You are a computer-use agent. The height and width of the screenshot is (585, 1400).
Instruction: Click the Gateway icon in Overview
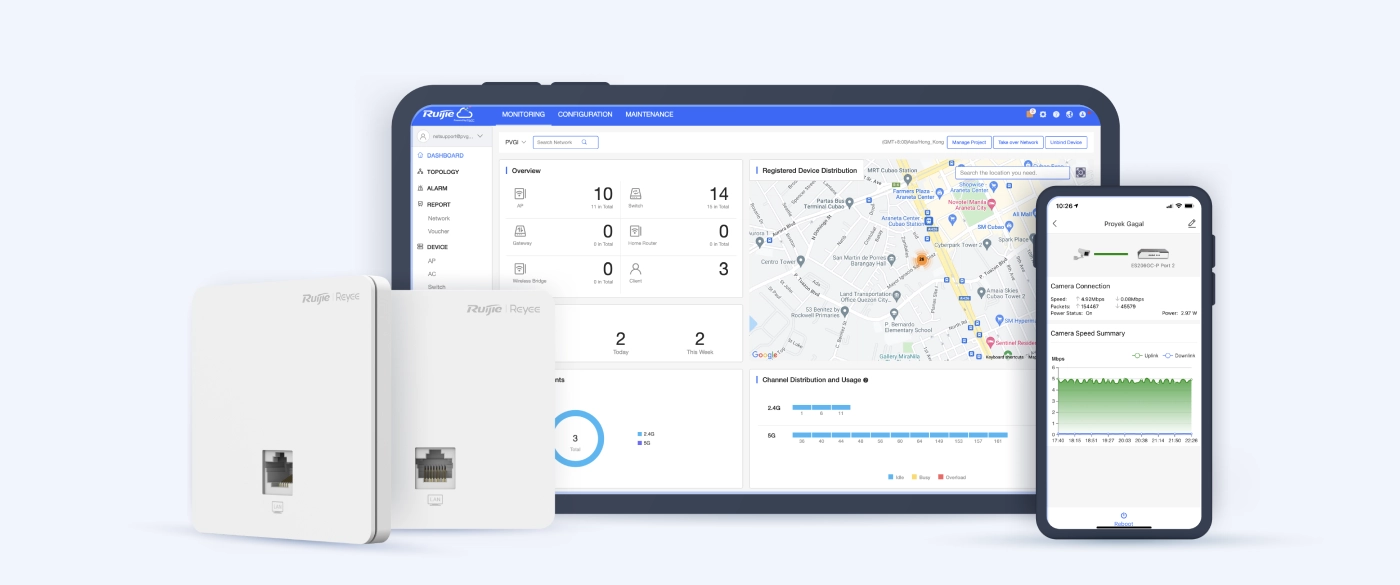(519, 231)
